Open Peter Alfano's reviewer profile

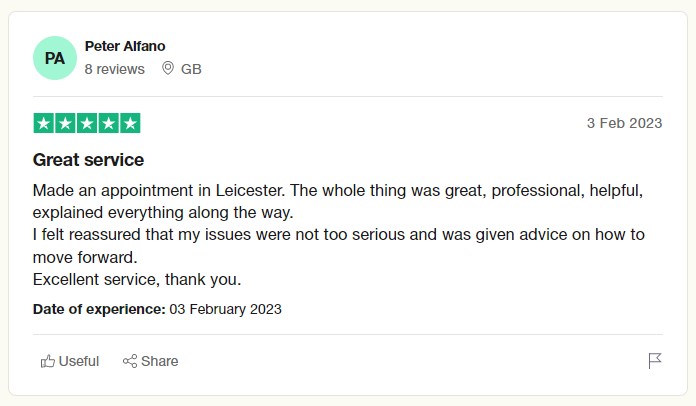tap(125, 46)
